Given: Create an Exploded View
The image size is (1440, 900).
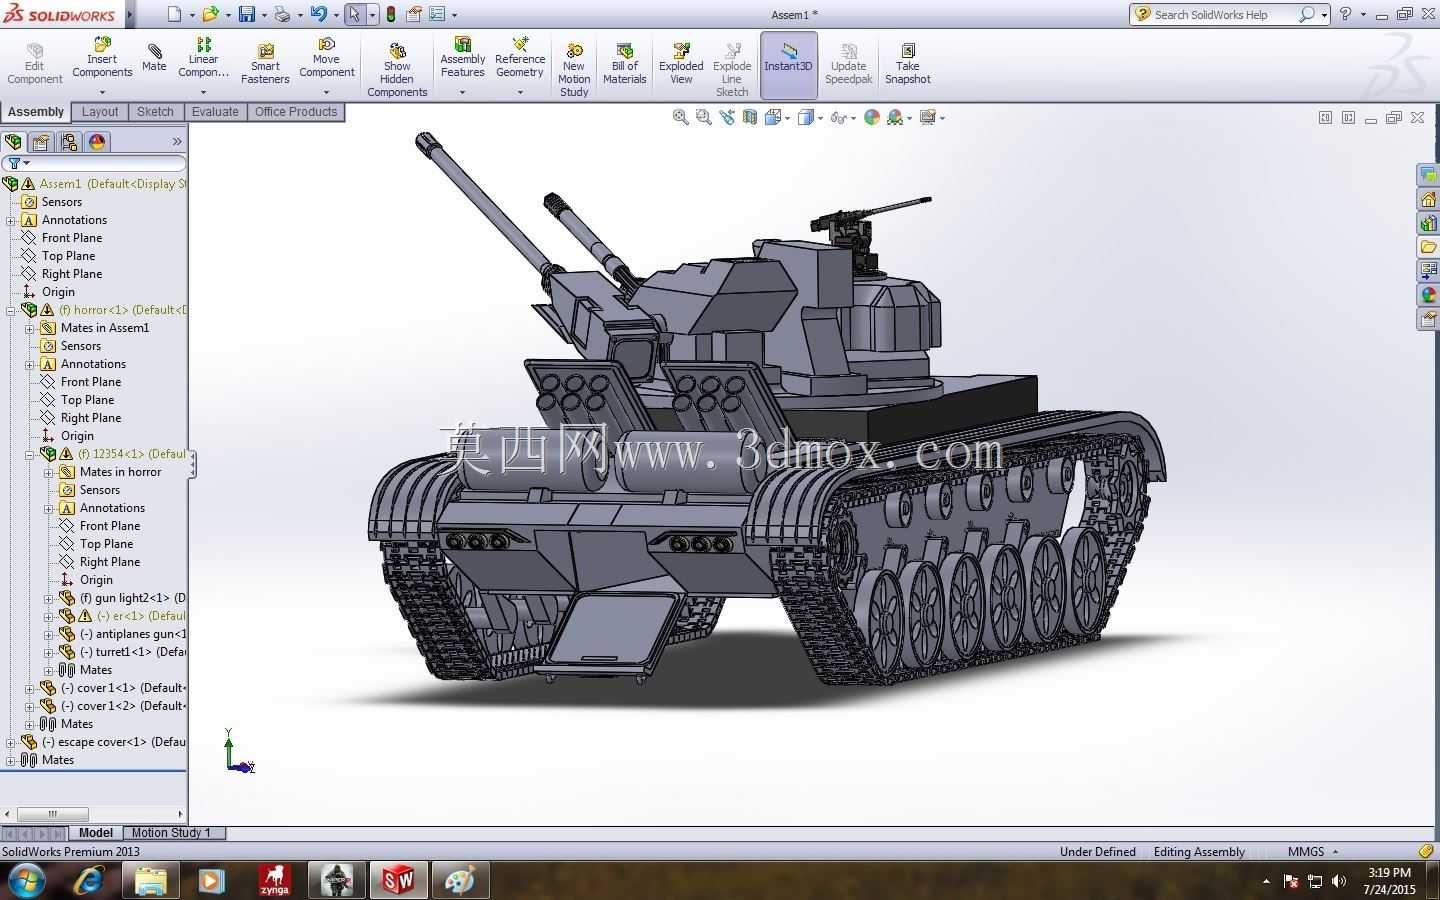Looking at the screenshot, I should coord(681,65).
